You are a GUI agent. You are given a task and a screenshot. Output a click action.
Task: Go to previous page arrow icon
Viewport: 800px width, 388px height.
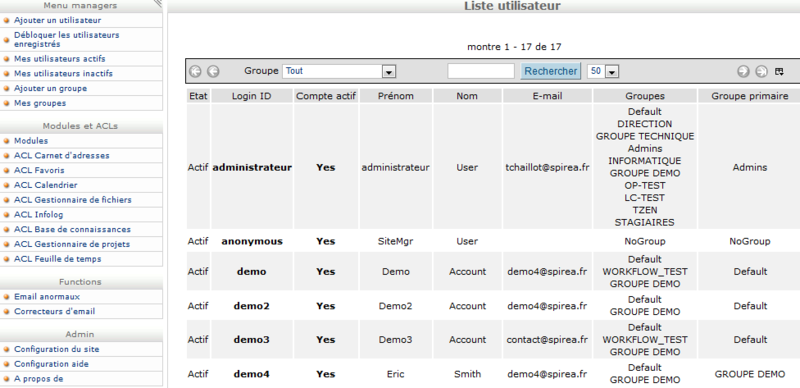click(213, 71)
